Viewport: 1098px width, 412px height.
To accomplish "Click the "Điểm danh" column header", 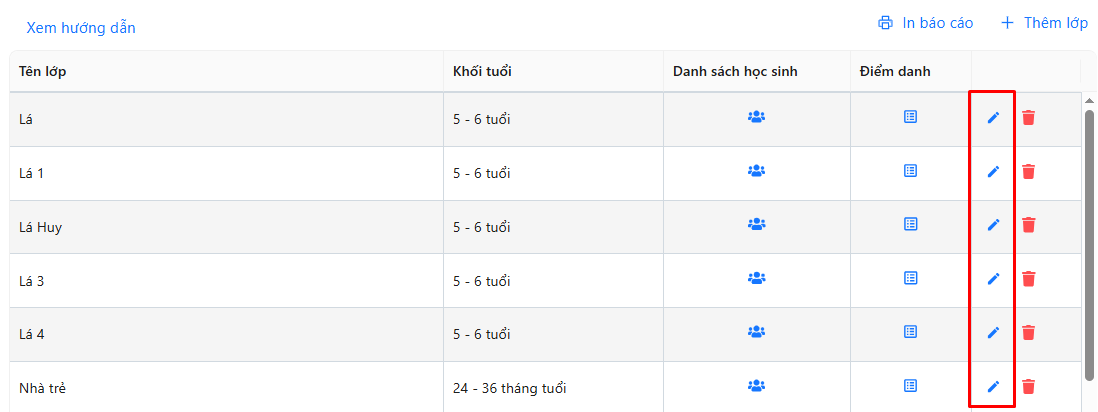I will point(894,72).
